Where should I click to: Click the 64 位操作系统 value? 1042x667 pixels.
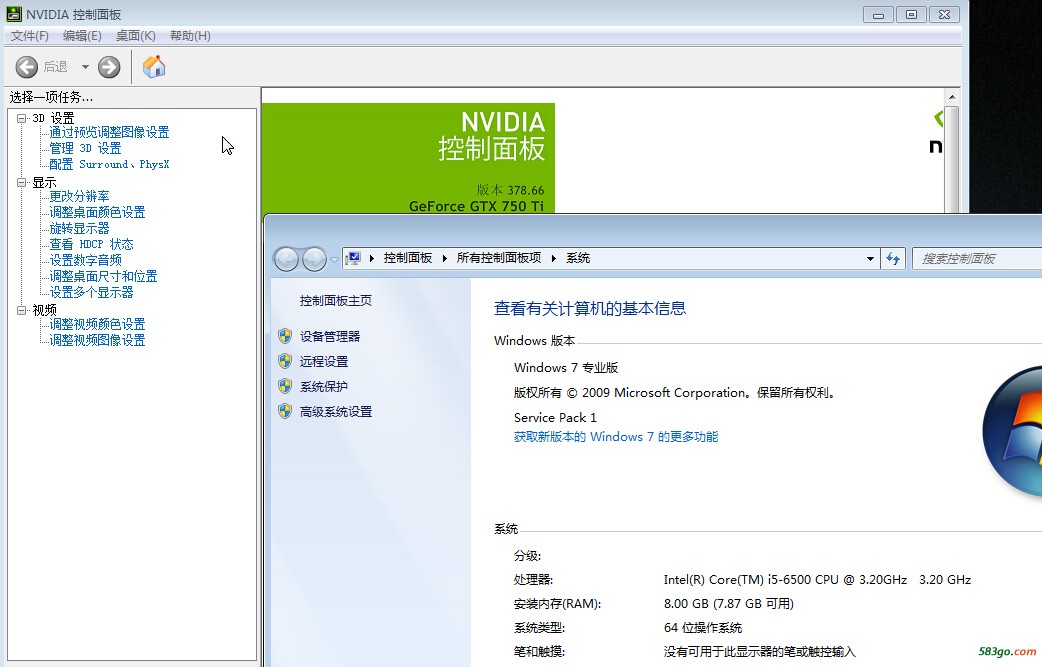tap(702, 627)
